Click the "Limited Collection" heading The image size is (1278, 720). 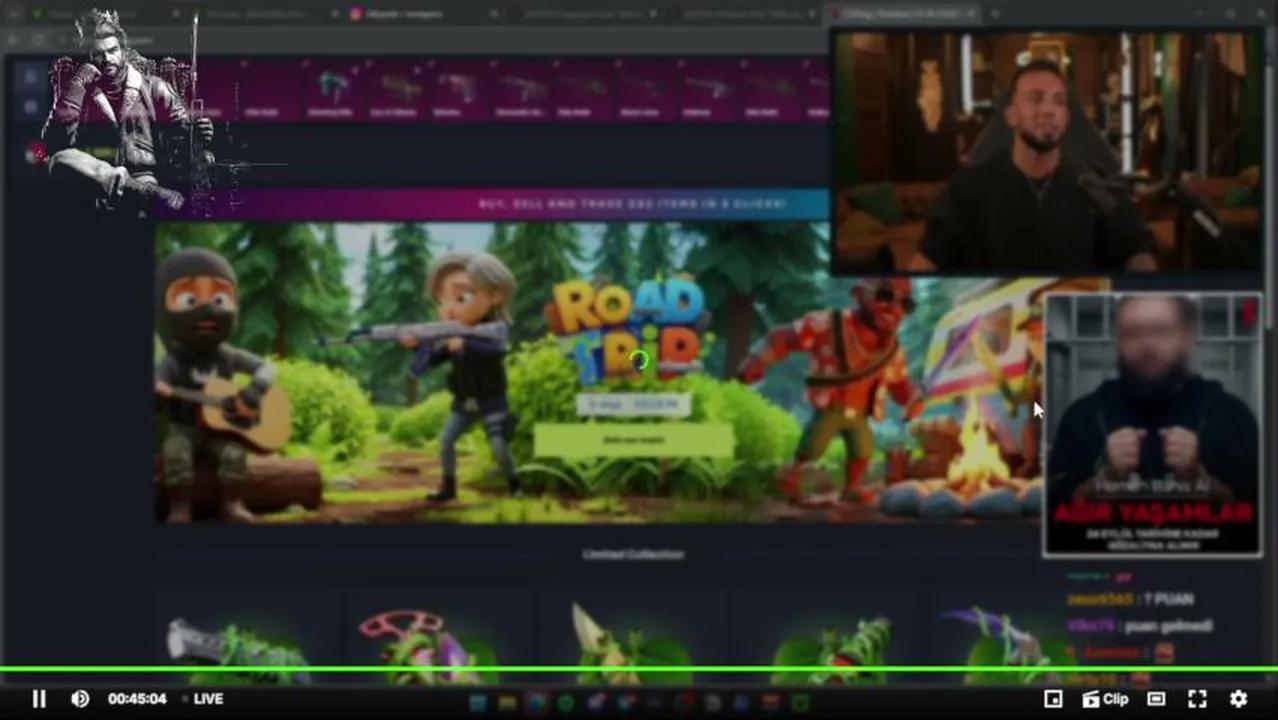[x=633, y=554]
